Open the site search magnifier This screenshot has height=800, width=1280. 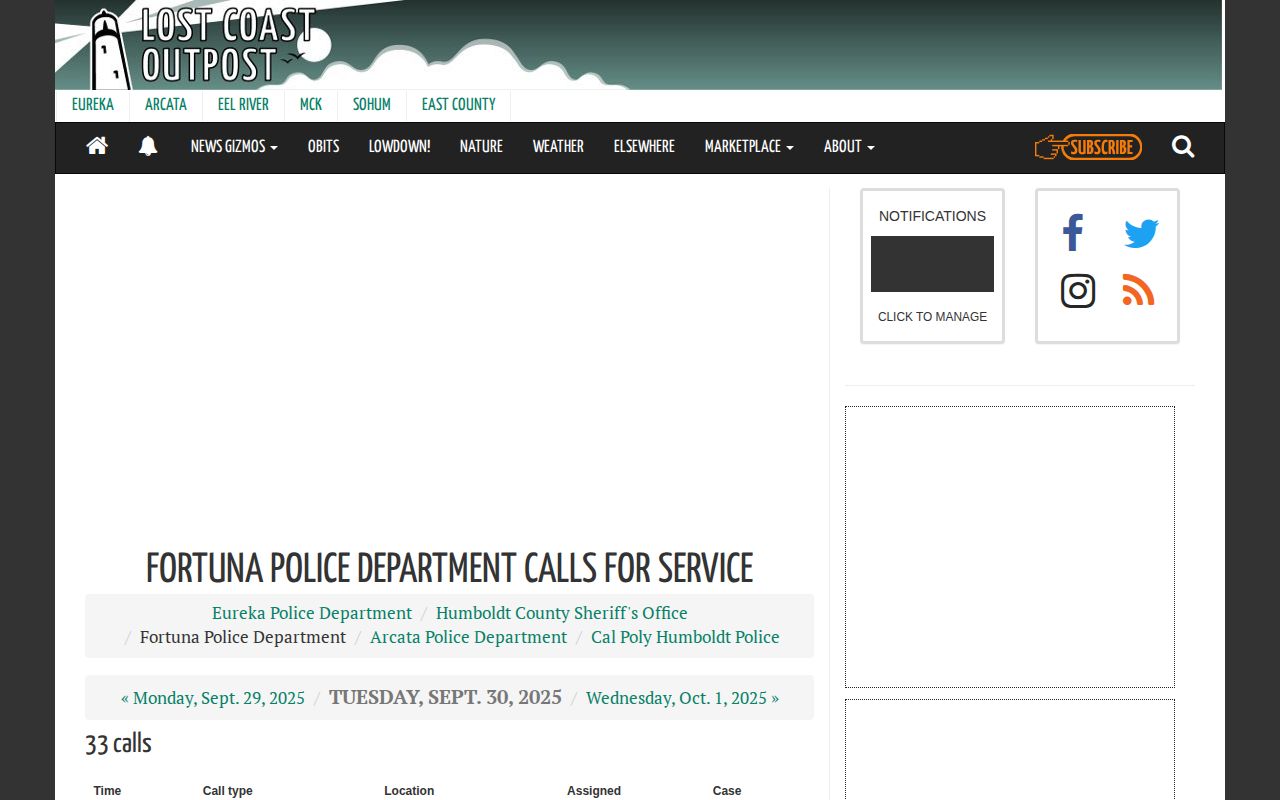tap(1183, 147)
